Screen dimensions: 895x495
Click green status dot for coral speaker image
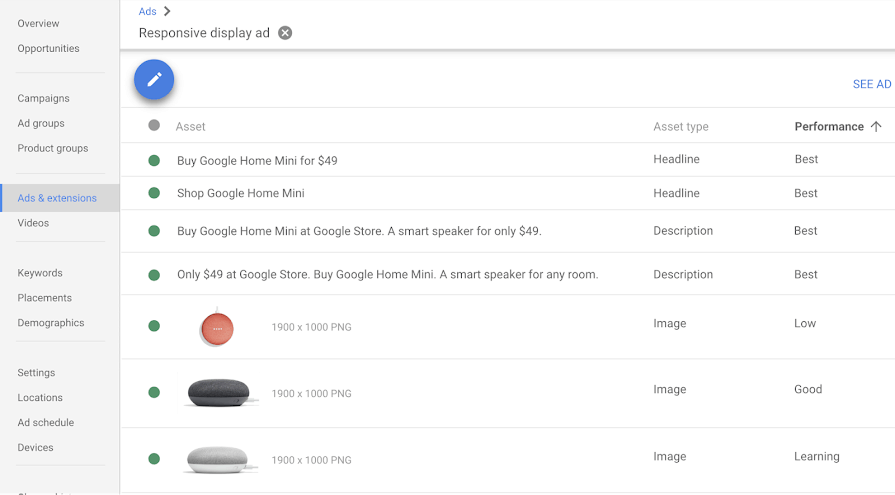coord(154,326)
